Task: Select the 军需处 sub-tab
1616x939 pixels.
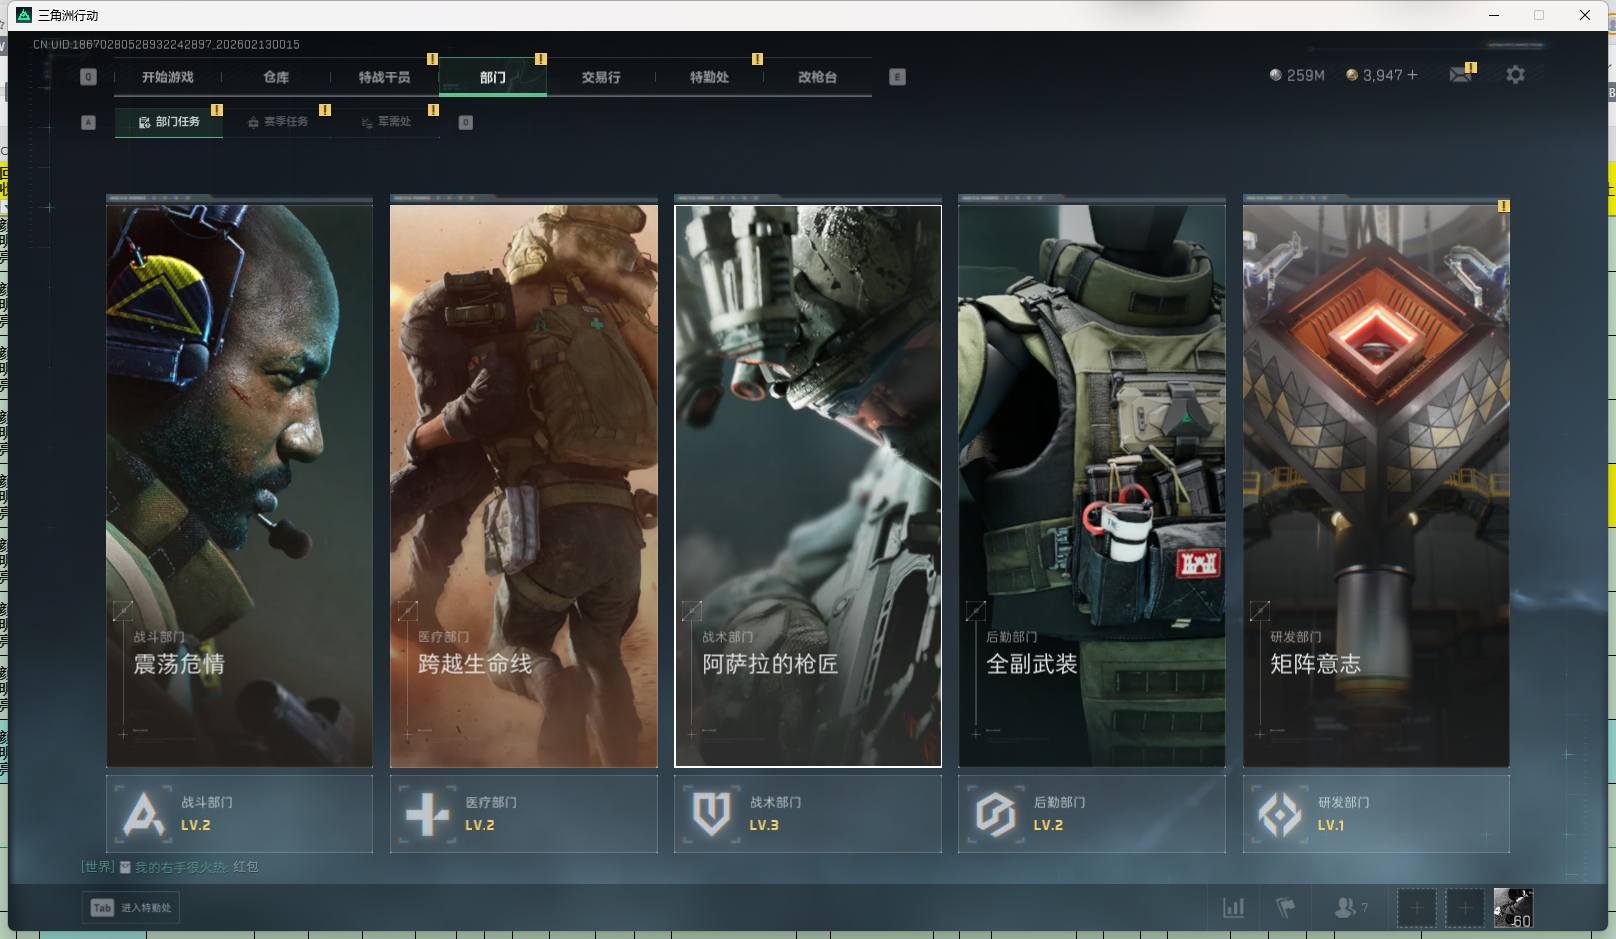Action: pyautogui.click(x=387, y=122)
